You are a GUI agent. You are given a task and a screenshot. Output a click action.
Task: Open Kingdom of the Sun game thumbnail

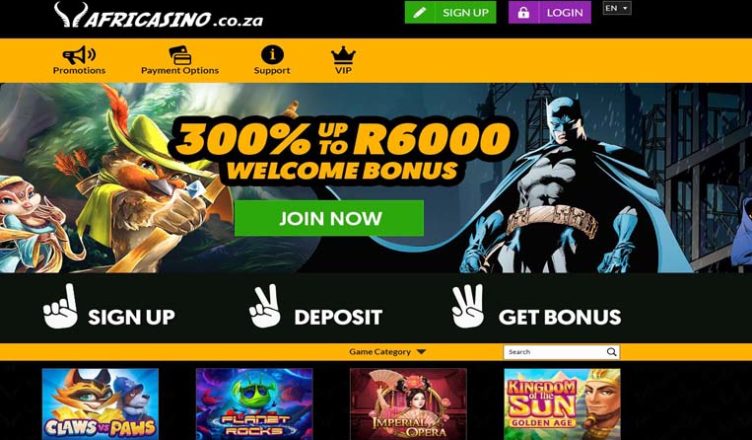562,404
